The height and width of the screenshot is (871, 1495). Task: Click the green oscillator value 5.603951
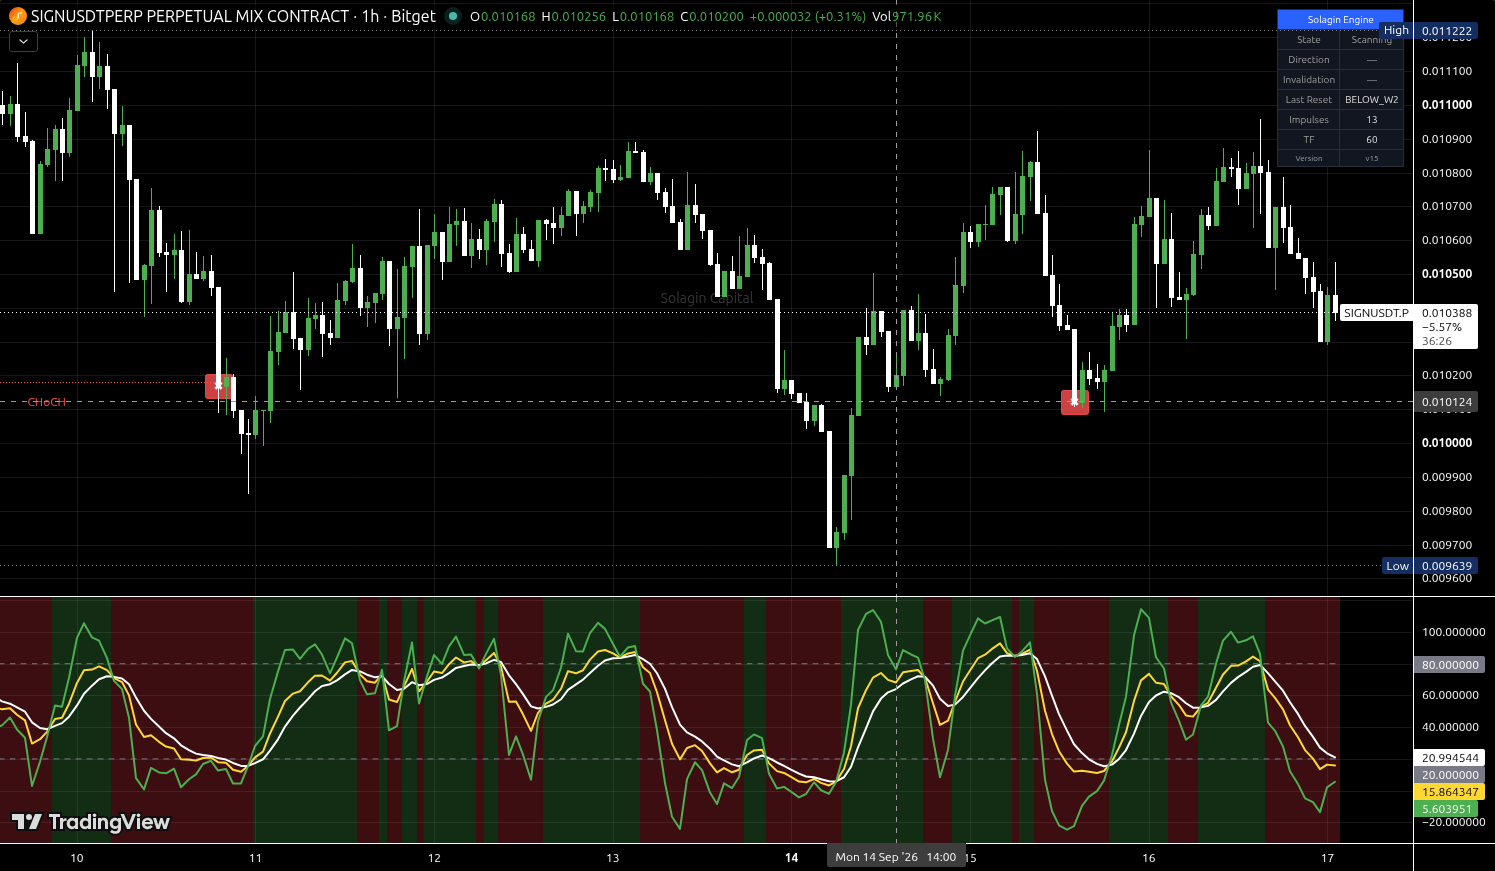[x=1447, y=809]
